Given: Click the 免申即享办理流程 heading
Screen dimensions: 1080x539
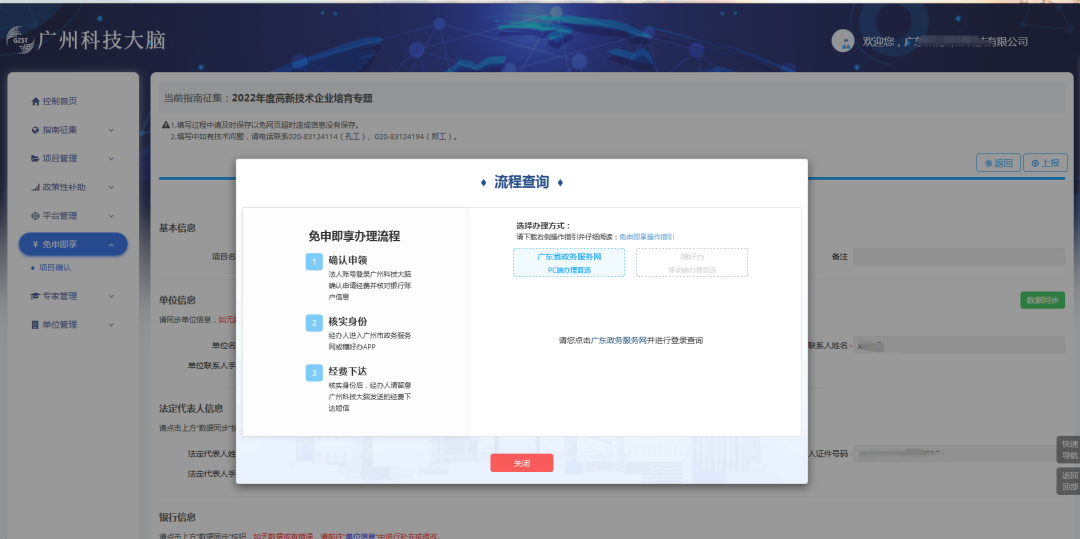Looking at the screenshot, I should [354, 236].
